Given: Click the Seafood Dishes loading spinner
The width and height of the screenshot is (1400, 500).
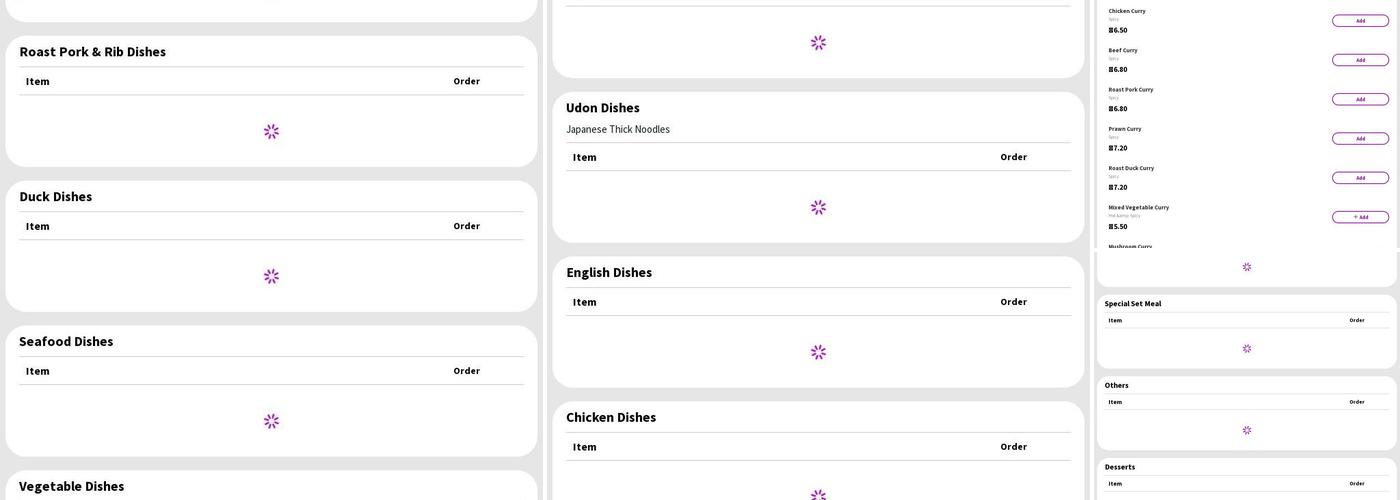Looking at the screenshot, I should click(271, 422).
